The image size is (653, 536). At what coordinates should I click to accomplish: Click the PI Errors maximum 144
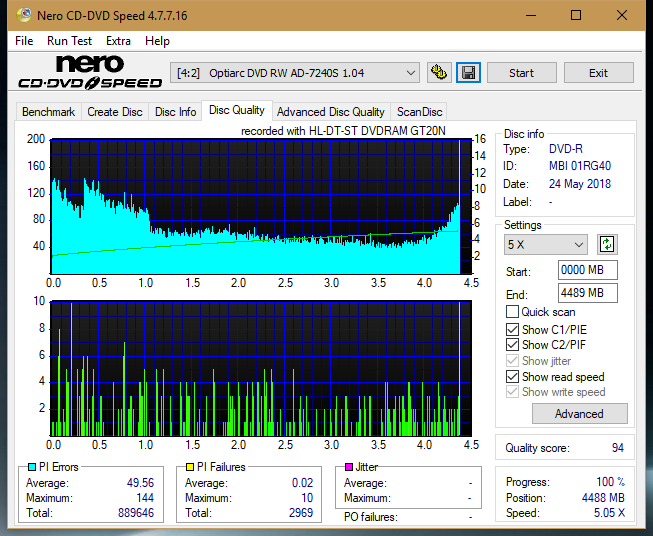(x=145, y=497)
